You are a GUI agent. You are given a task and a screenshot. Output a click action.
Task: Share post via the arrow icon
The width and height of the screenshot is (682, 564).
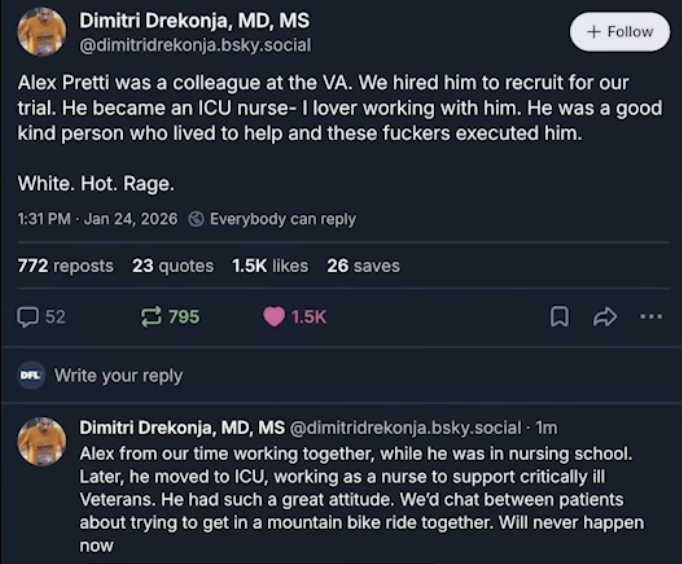coord(605,317)
